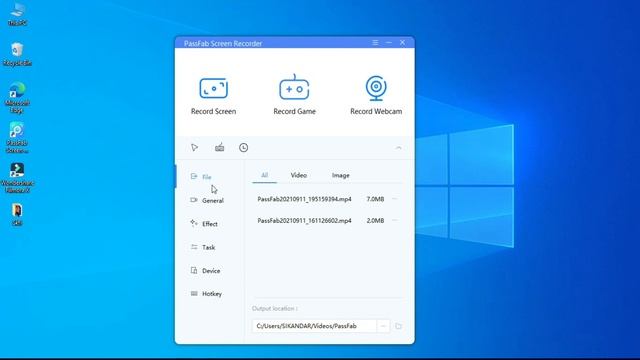Select Wondershare Filmora X desktop shortcut
The width and height of the screenshot is (640, 360).
17,178
